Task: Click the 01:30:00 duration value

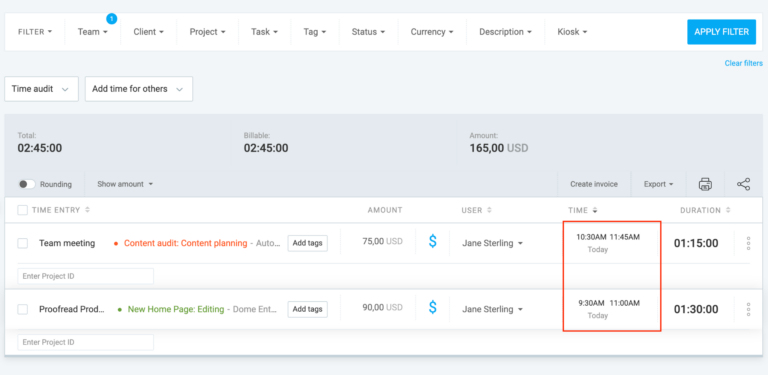Action: click(x=696, y=309)
